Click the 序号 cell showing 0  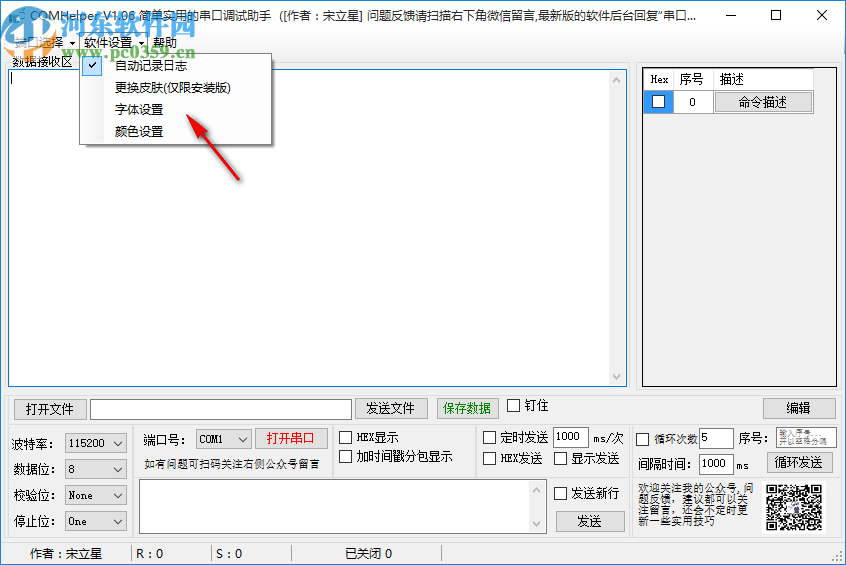(x=693, y=102)
